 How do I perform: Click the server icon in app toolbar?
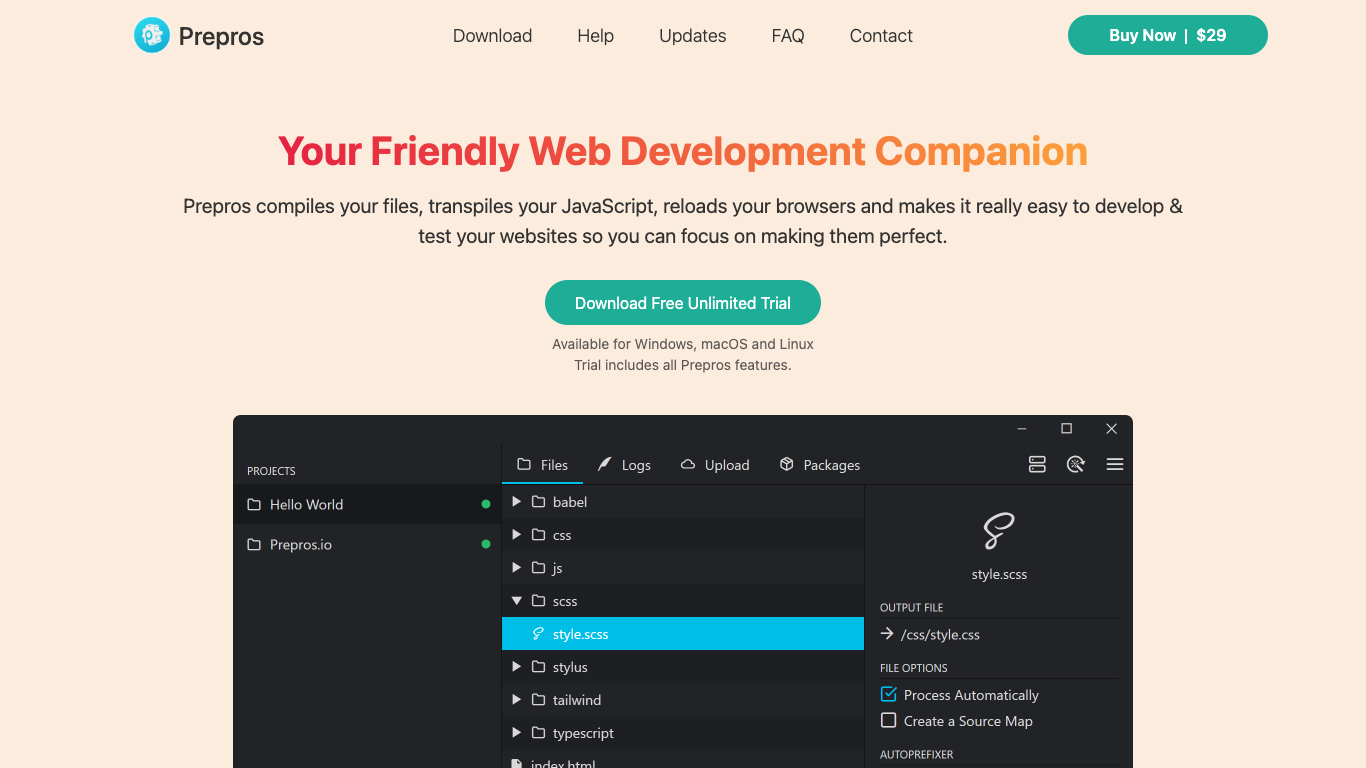(1037, 464)
